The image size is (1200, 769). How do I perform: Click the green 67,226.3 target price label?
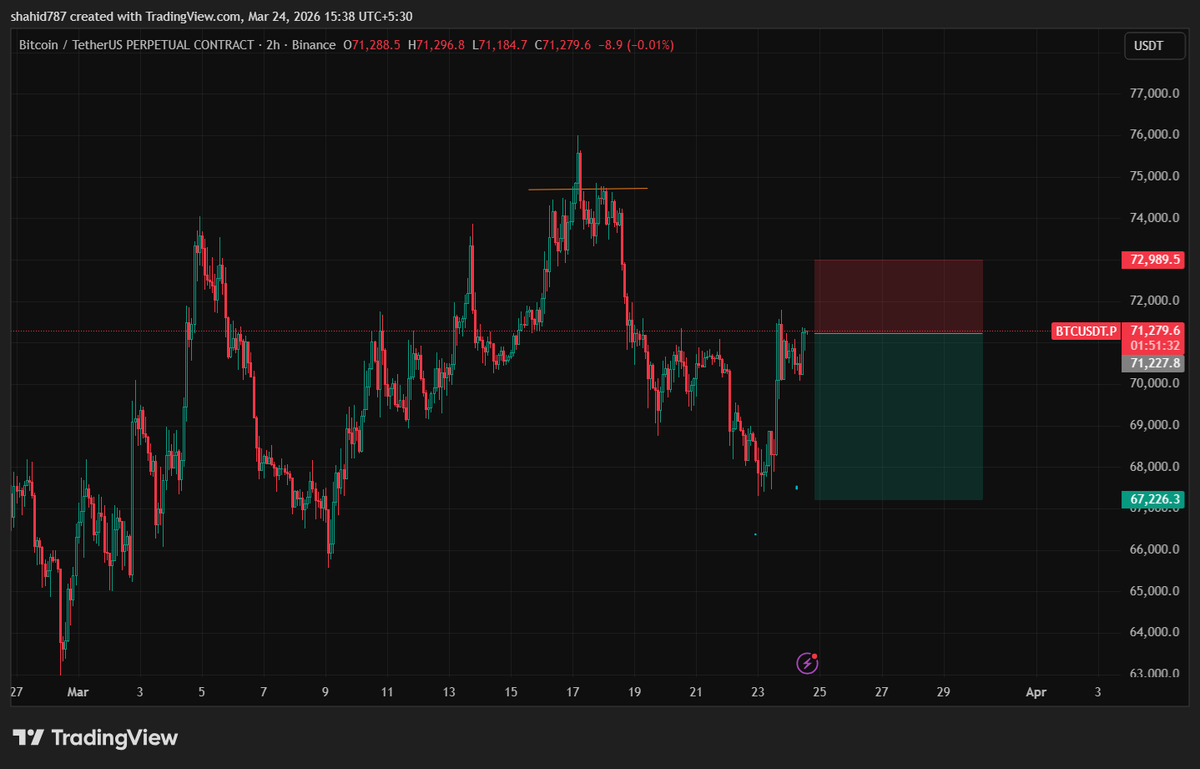(1150, 495)
